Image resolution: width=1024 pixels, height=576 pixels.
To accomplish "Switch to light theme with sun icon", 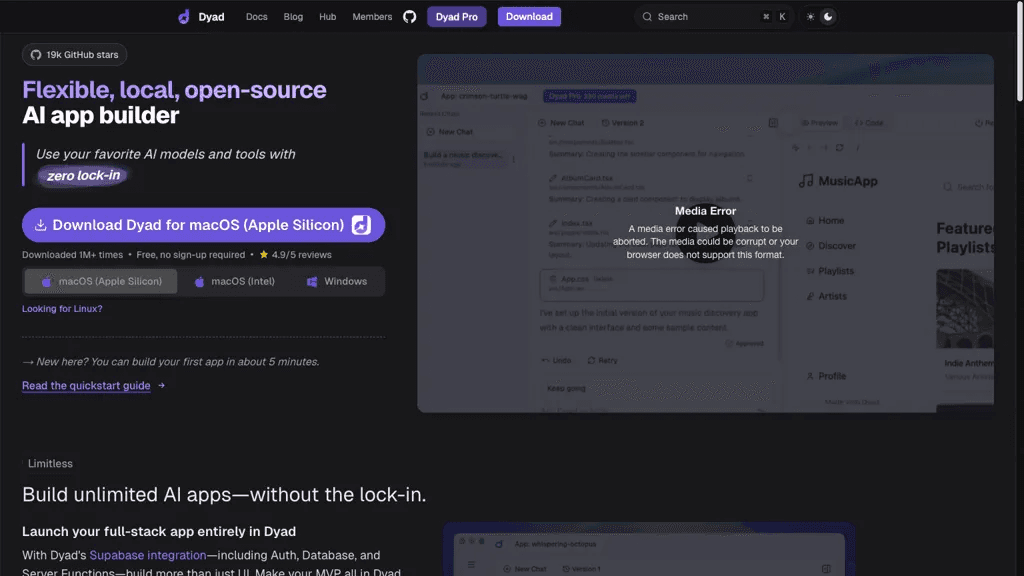I will [810, 16].
